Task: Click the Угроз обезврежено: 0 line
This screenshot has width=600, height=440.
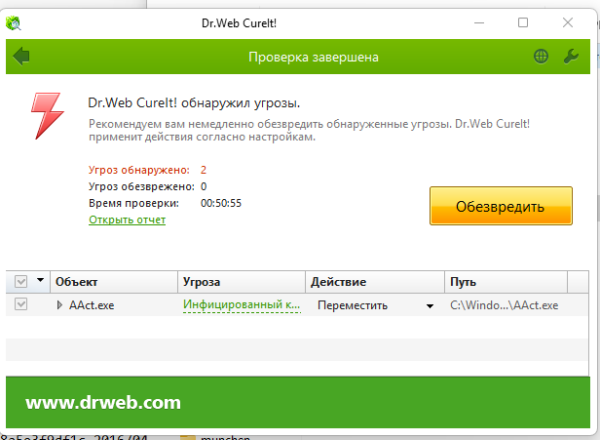Action: 147,186
